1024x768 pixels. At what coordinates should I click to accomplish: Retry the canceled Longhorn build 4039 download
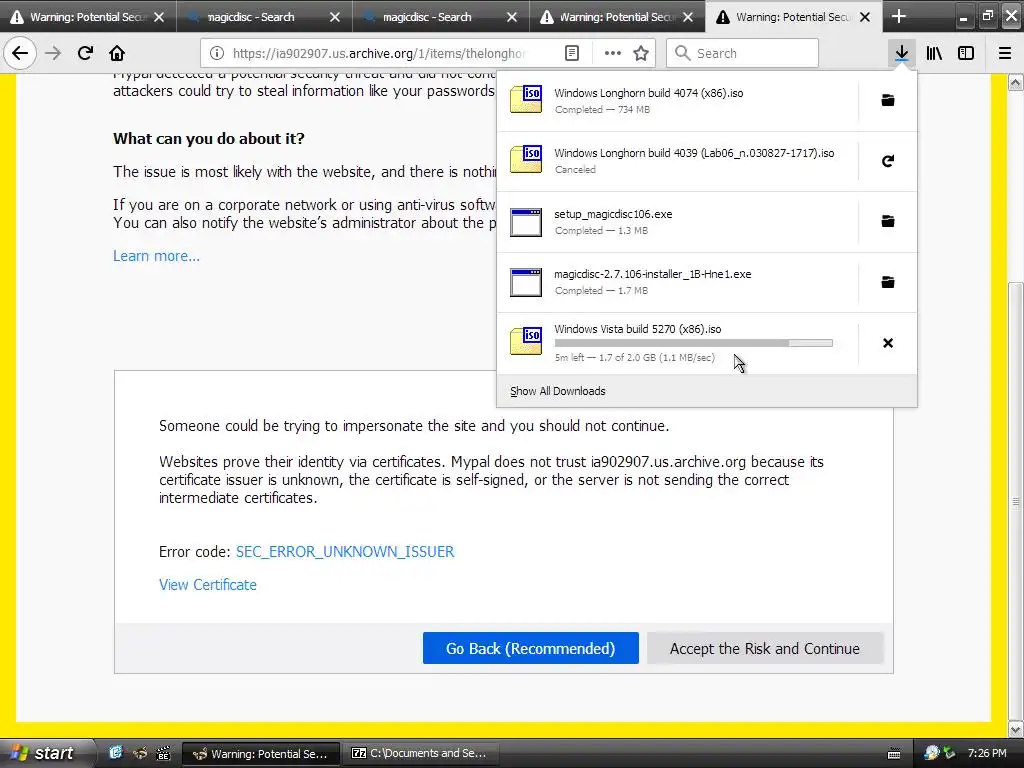(888, 161)
